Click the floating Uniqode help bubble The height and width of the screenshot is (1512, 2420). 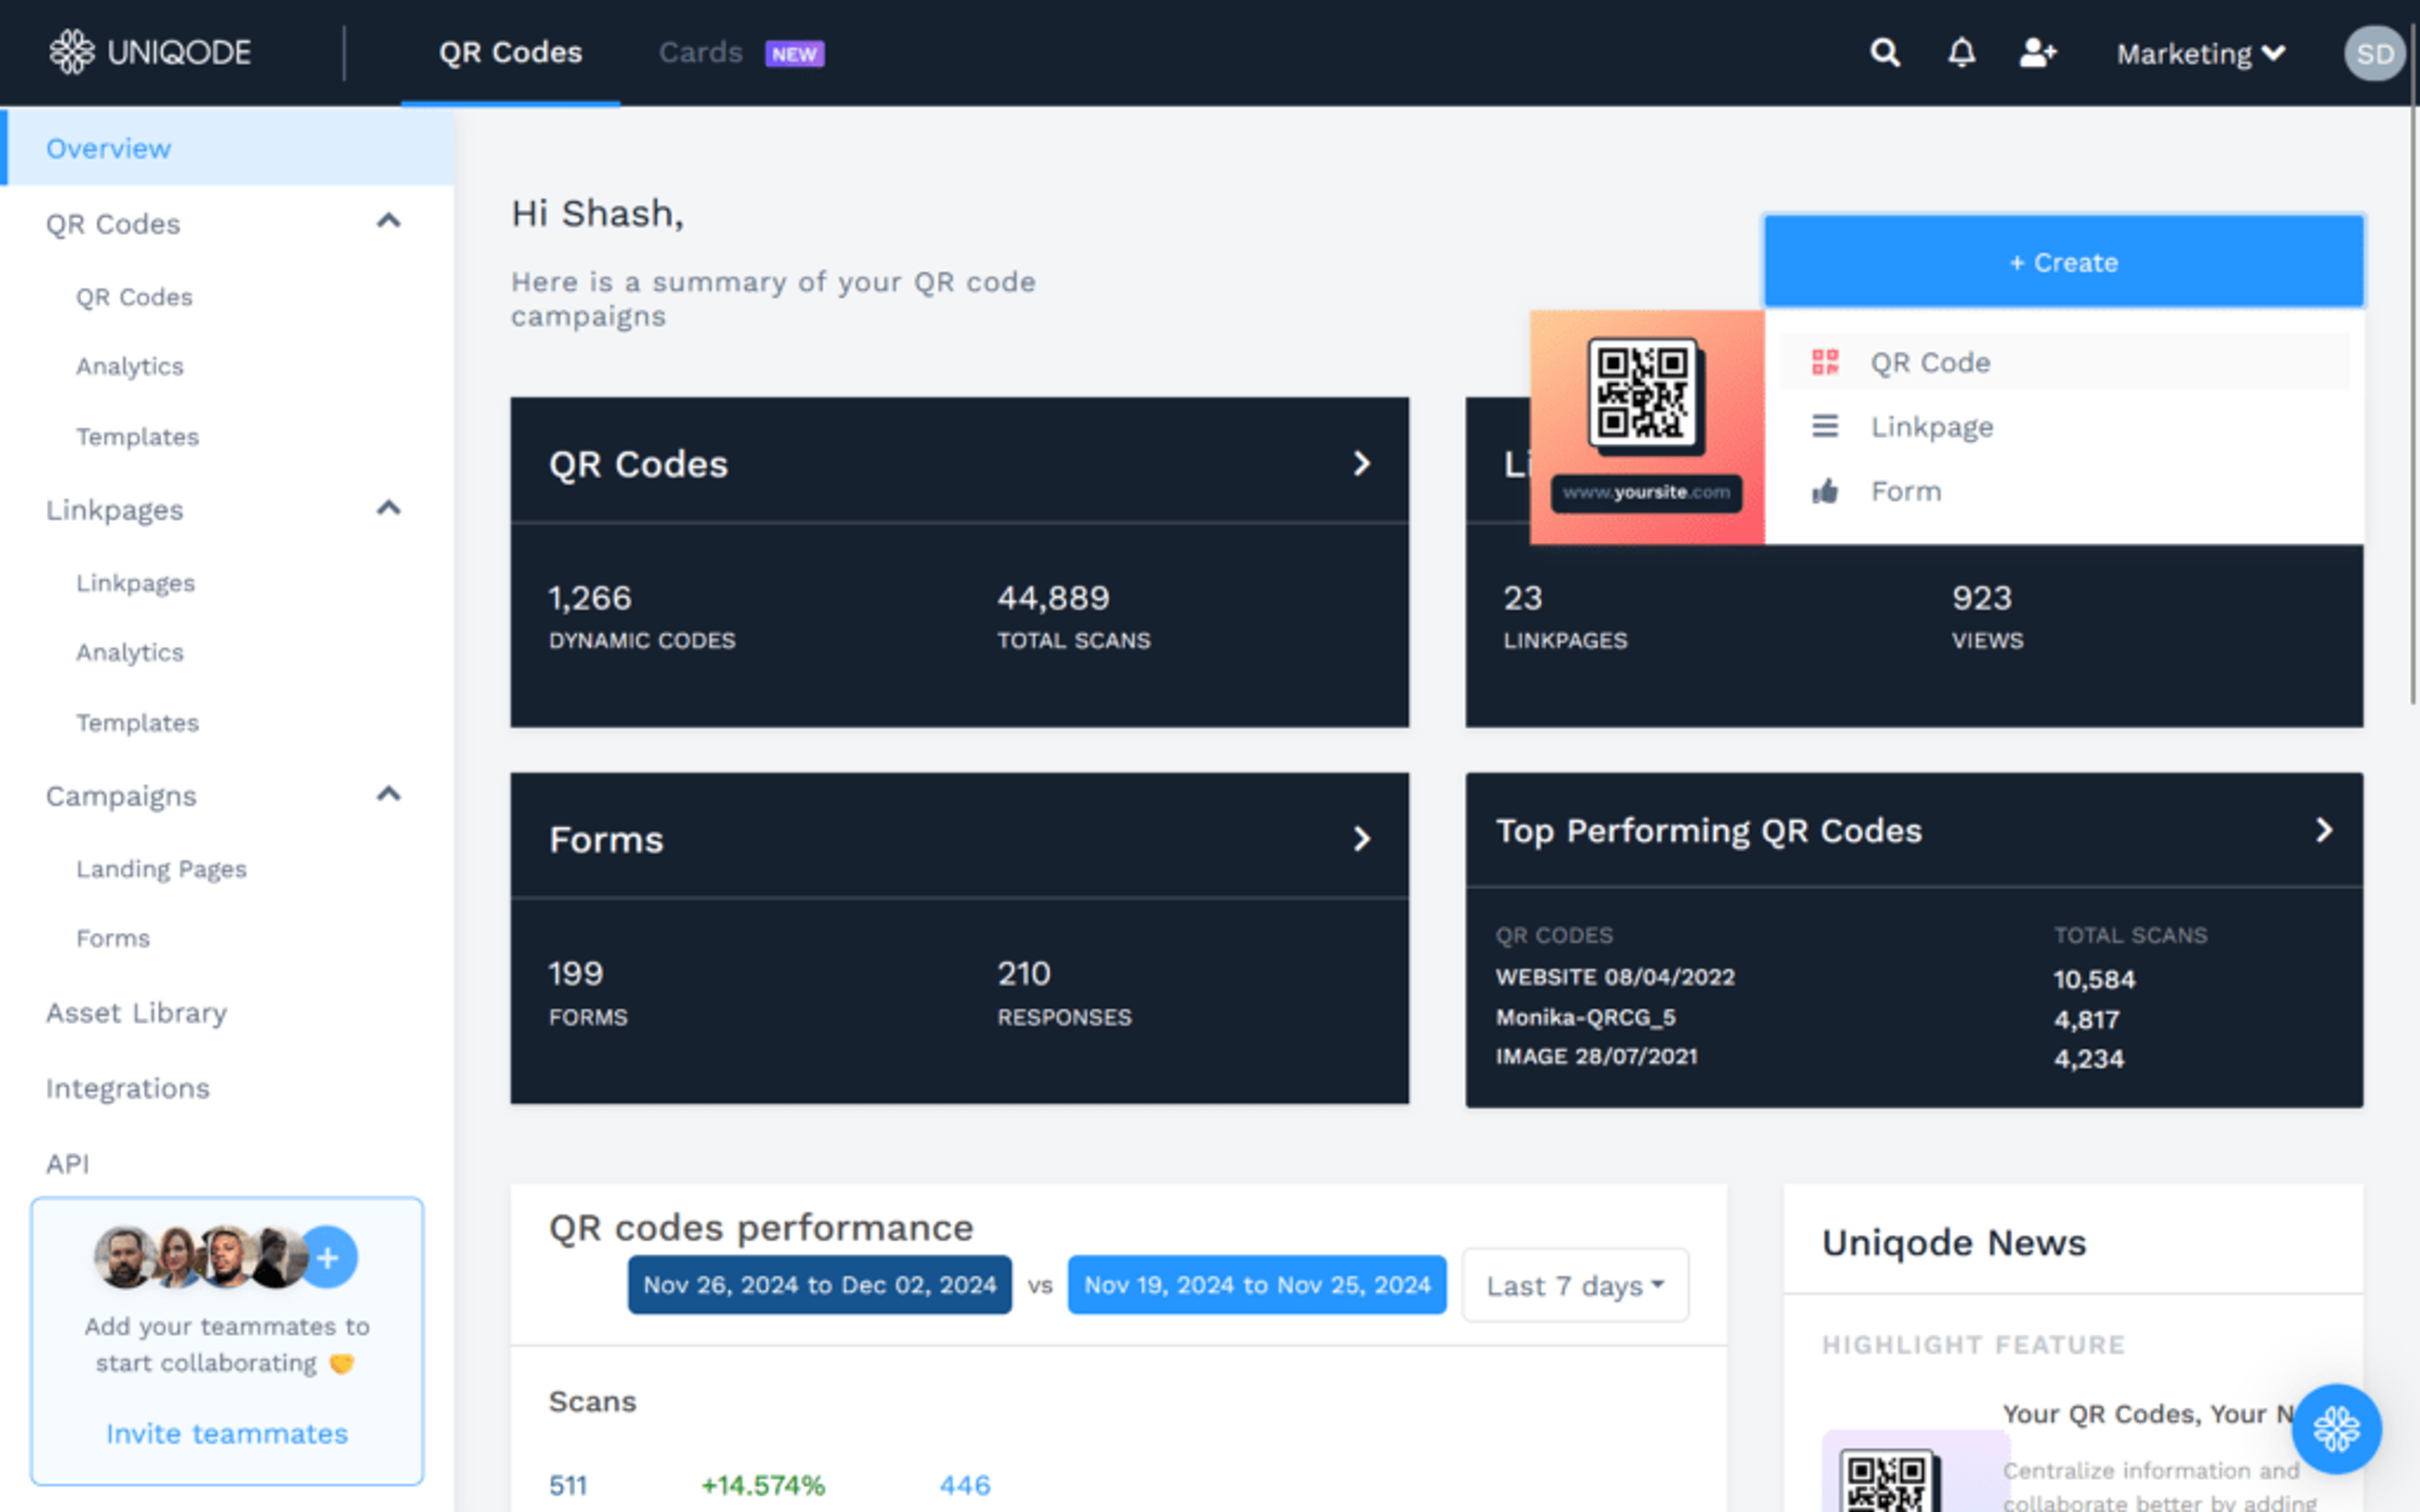pos(2336,1428)
